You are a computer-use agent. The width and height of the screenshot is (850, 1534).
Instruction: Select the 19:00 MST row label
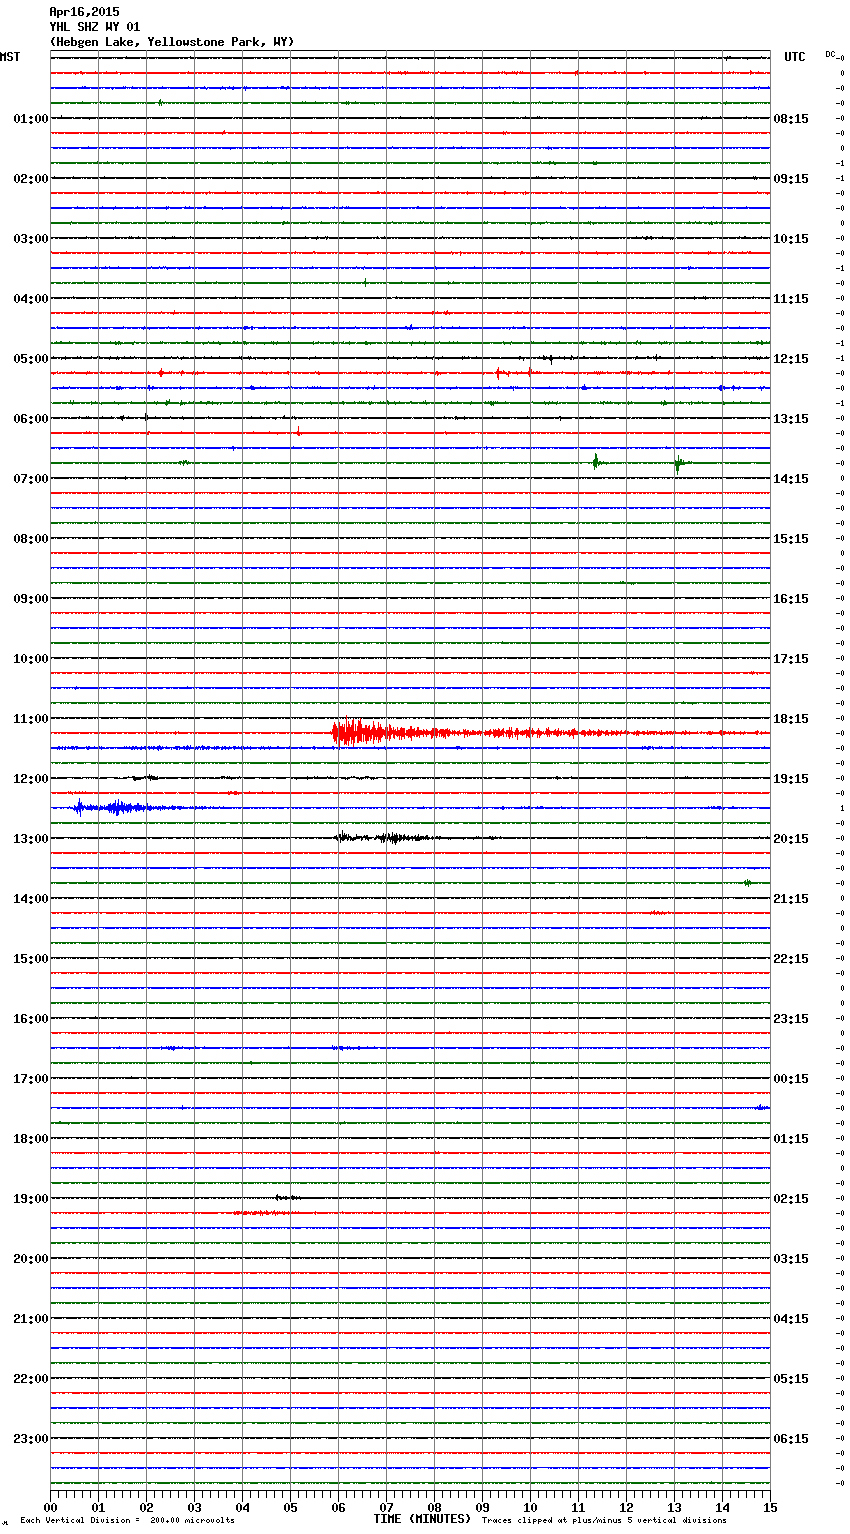pyautogui.click(x=31, y=1199)
